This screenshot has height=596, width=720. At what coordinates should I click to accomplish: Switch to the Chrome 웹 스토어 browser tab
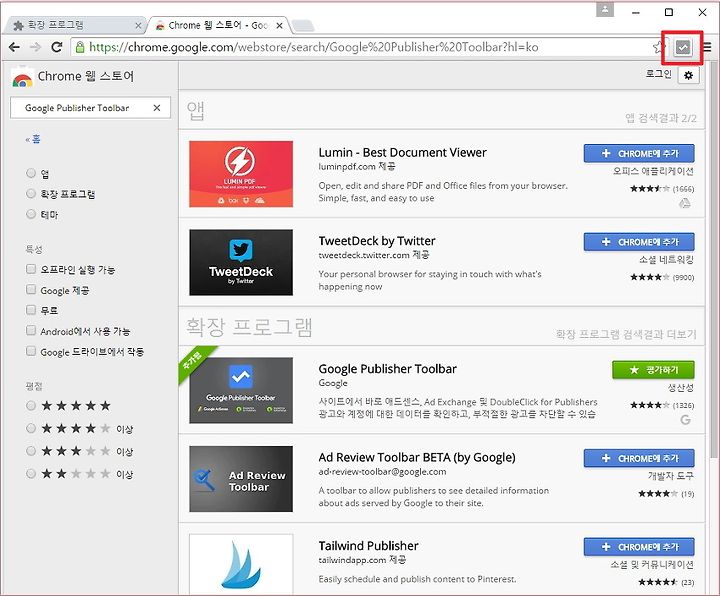click(x=218, y=26)
